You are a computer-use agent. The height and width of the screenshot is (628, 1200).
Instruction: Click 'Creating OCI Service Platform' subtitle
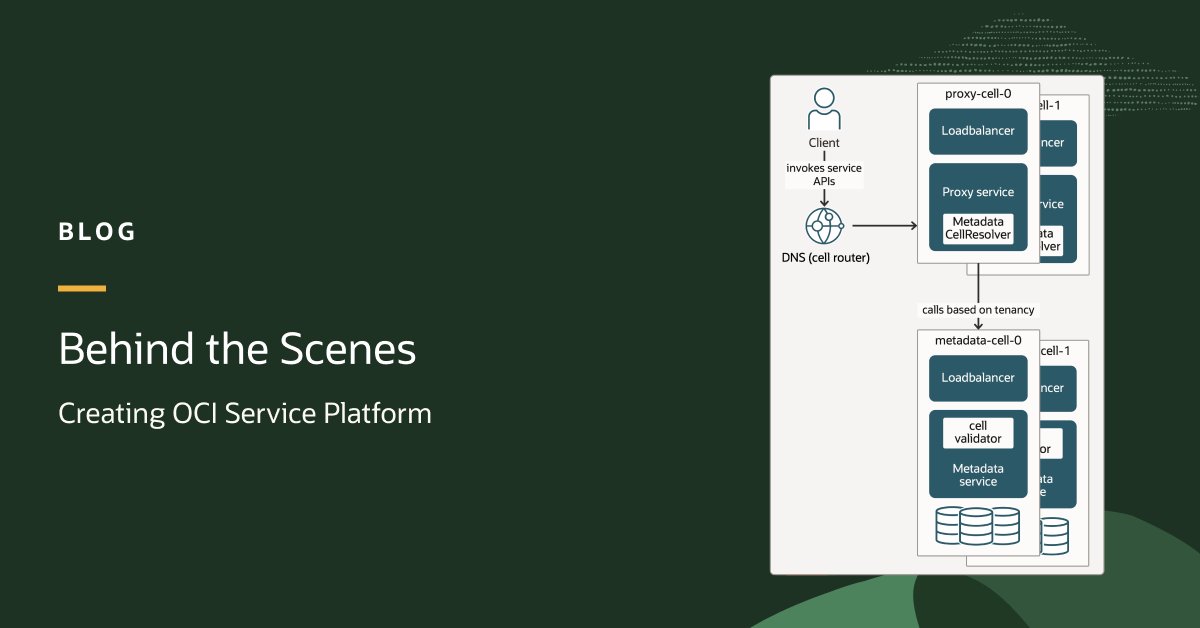tap(245, 413)
